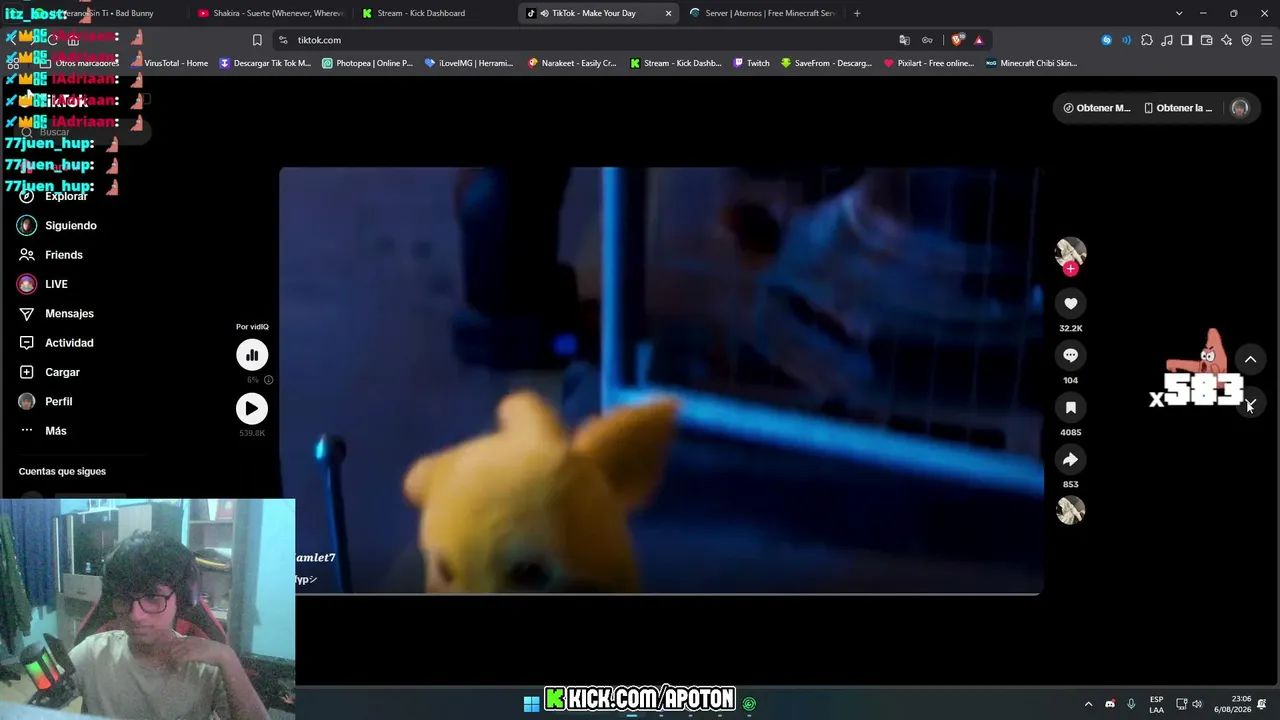Switch to the Shakira - Suerte tab
The height and width of the screenshot is (720, 1280).
pyautogui.click(x=270, y=13)
